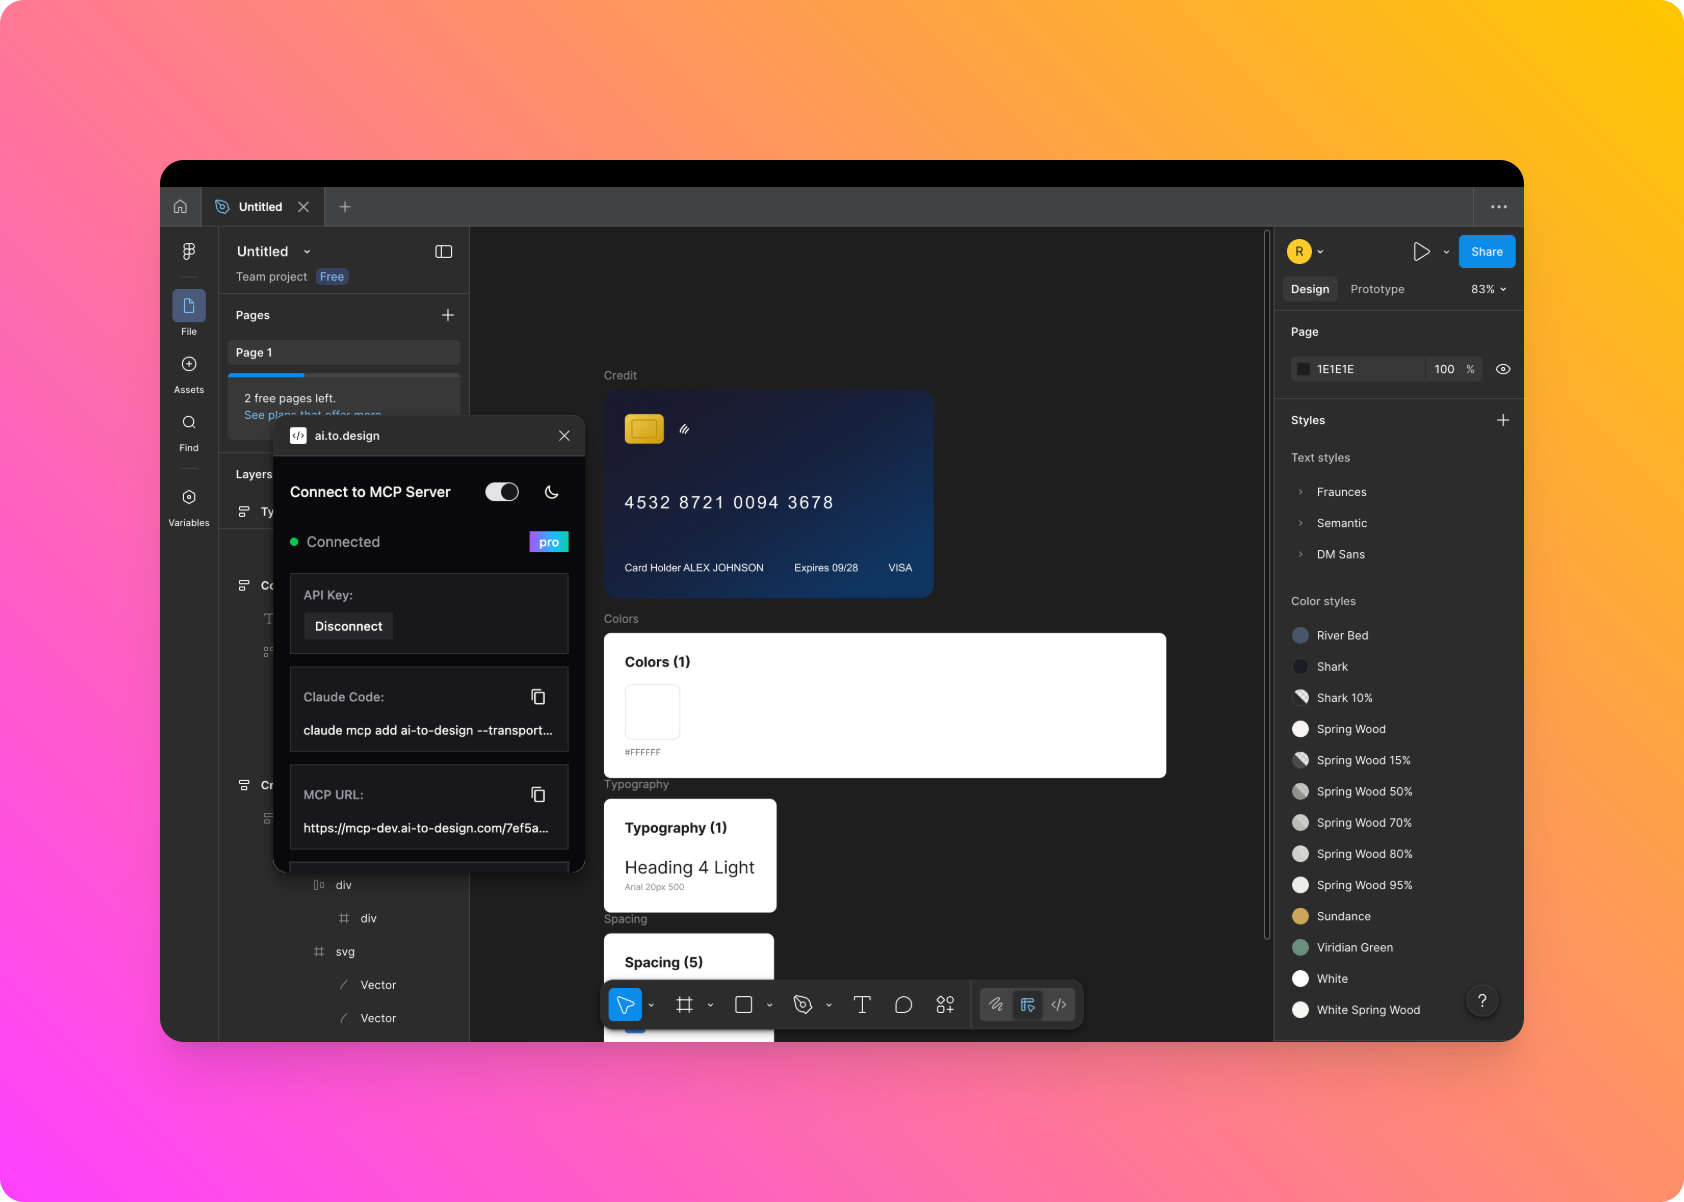Add a new page with plus icon

[x=448, y=315]
